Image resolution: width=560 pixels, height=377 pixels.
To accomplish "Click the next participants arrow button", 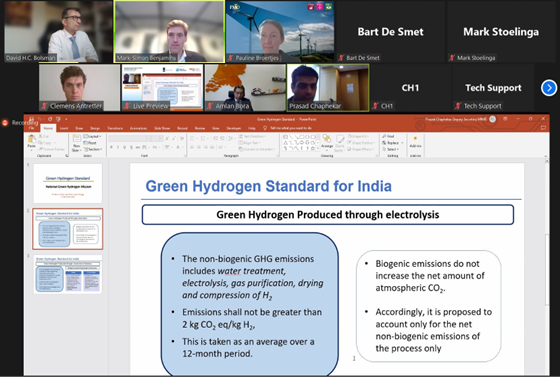I will tap(549, 88).
